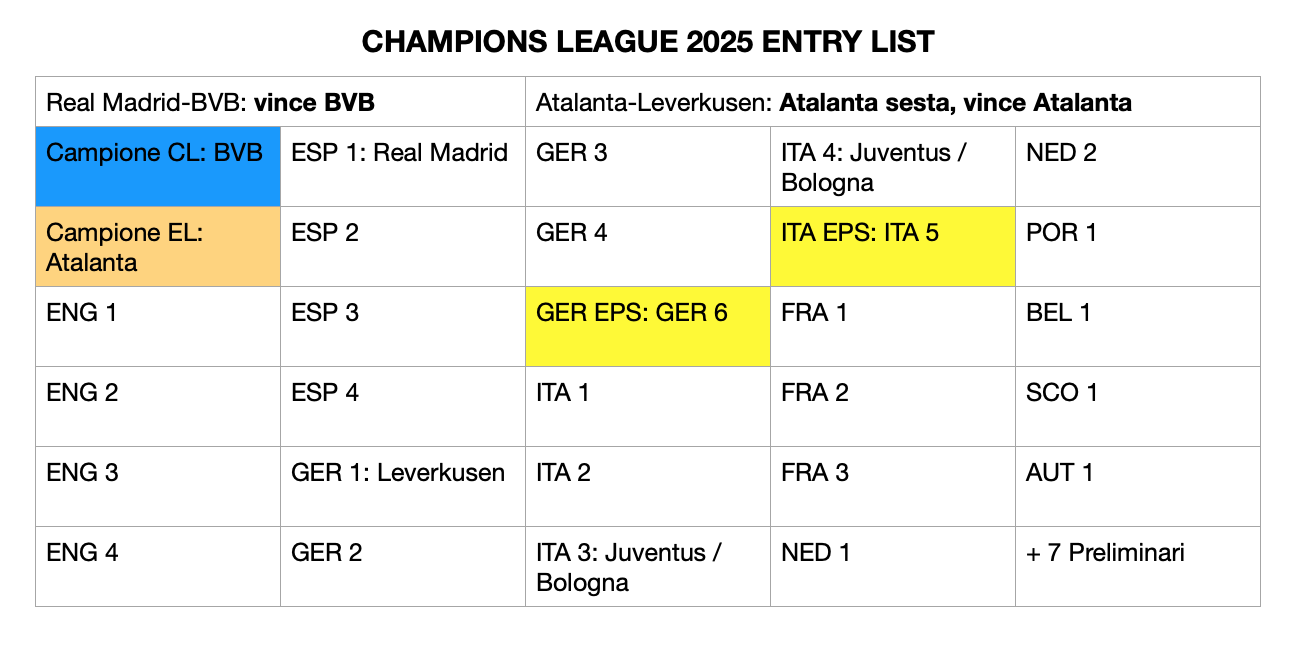Click the Real Madrid-BVB header cell

point(281,102)
